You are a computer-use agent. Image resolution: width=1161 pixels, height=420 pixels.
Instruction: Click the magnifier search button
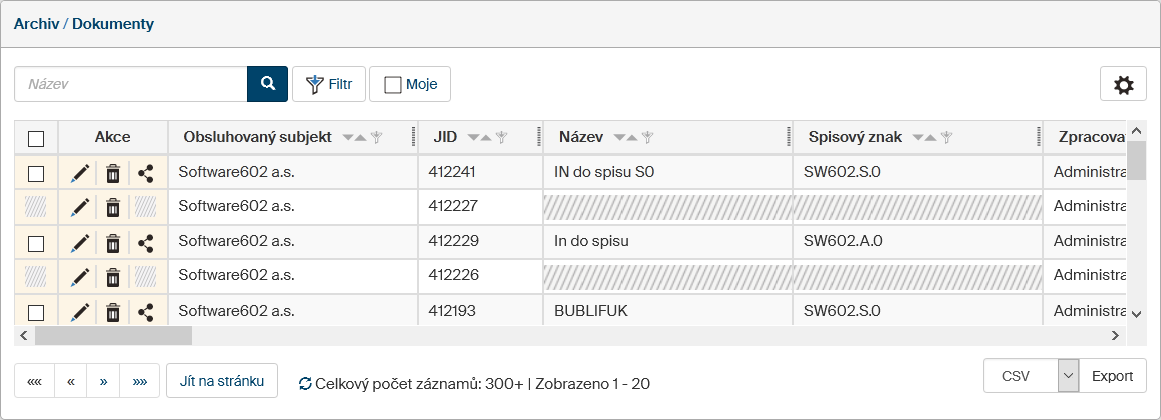(x=267, y=84)
